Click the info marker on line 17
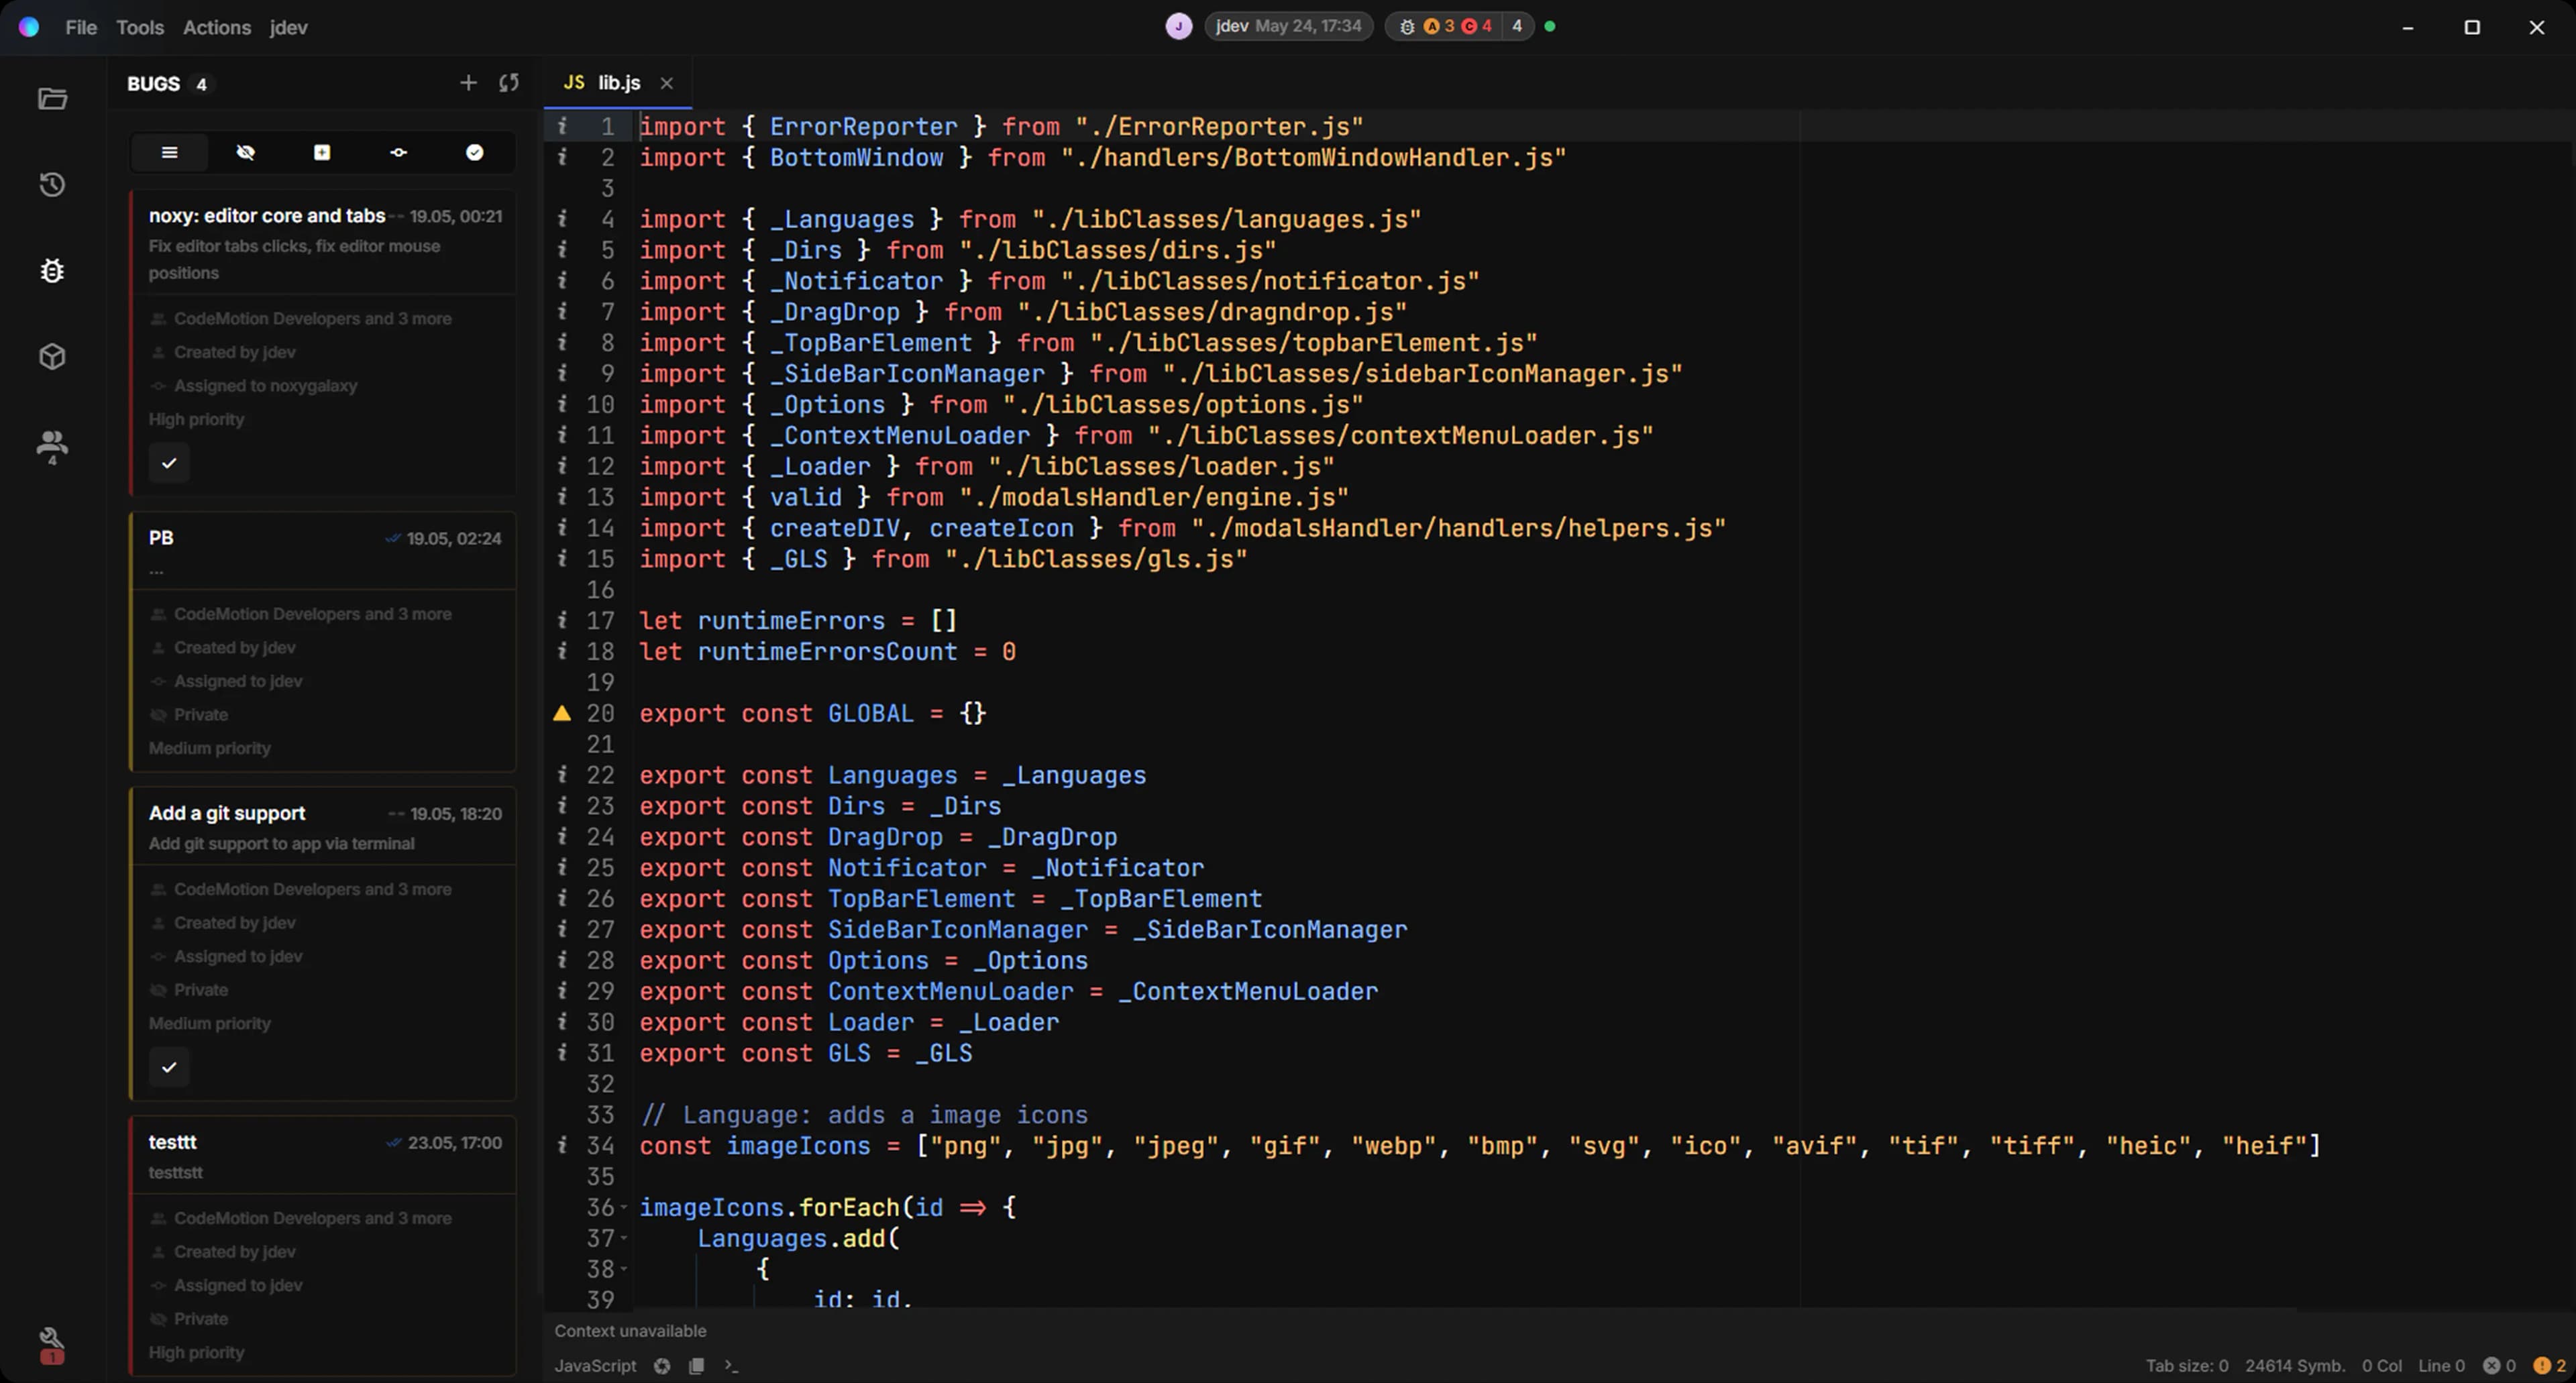 click(x=562, y=620)
